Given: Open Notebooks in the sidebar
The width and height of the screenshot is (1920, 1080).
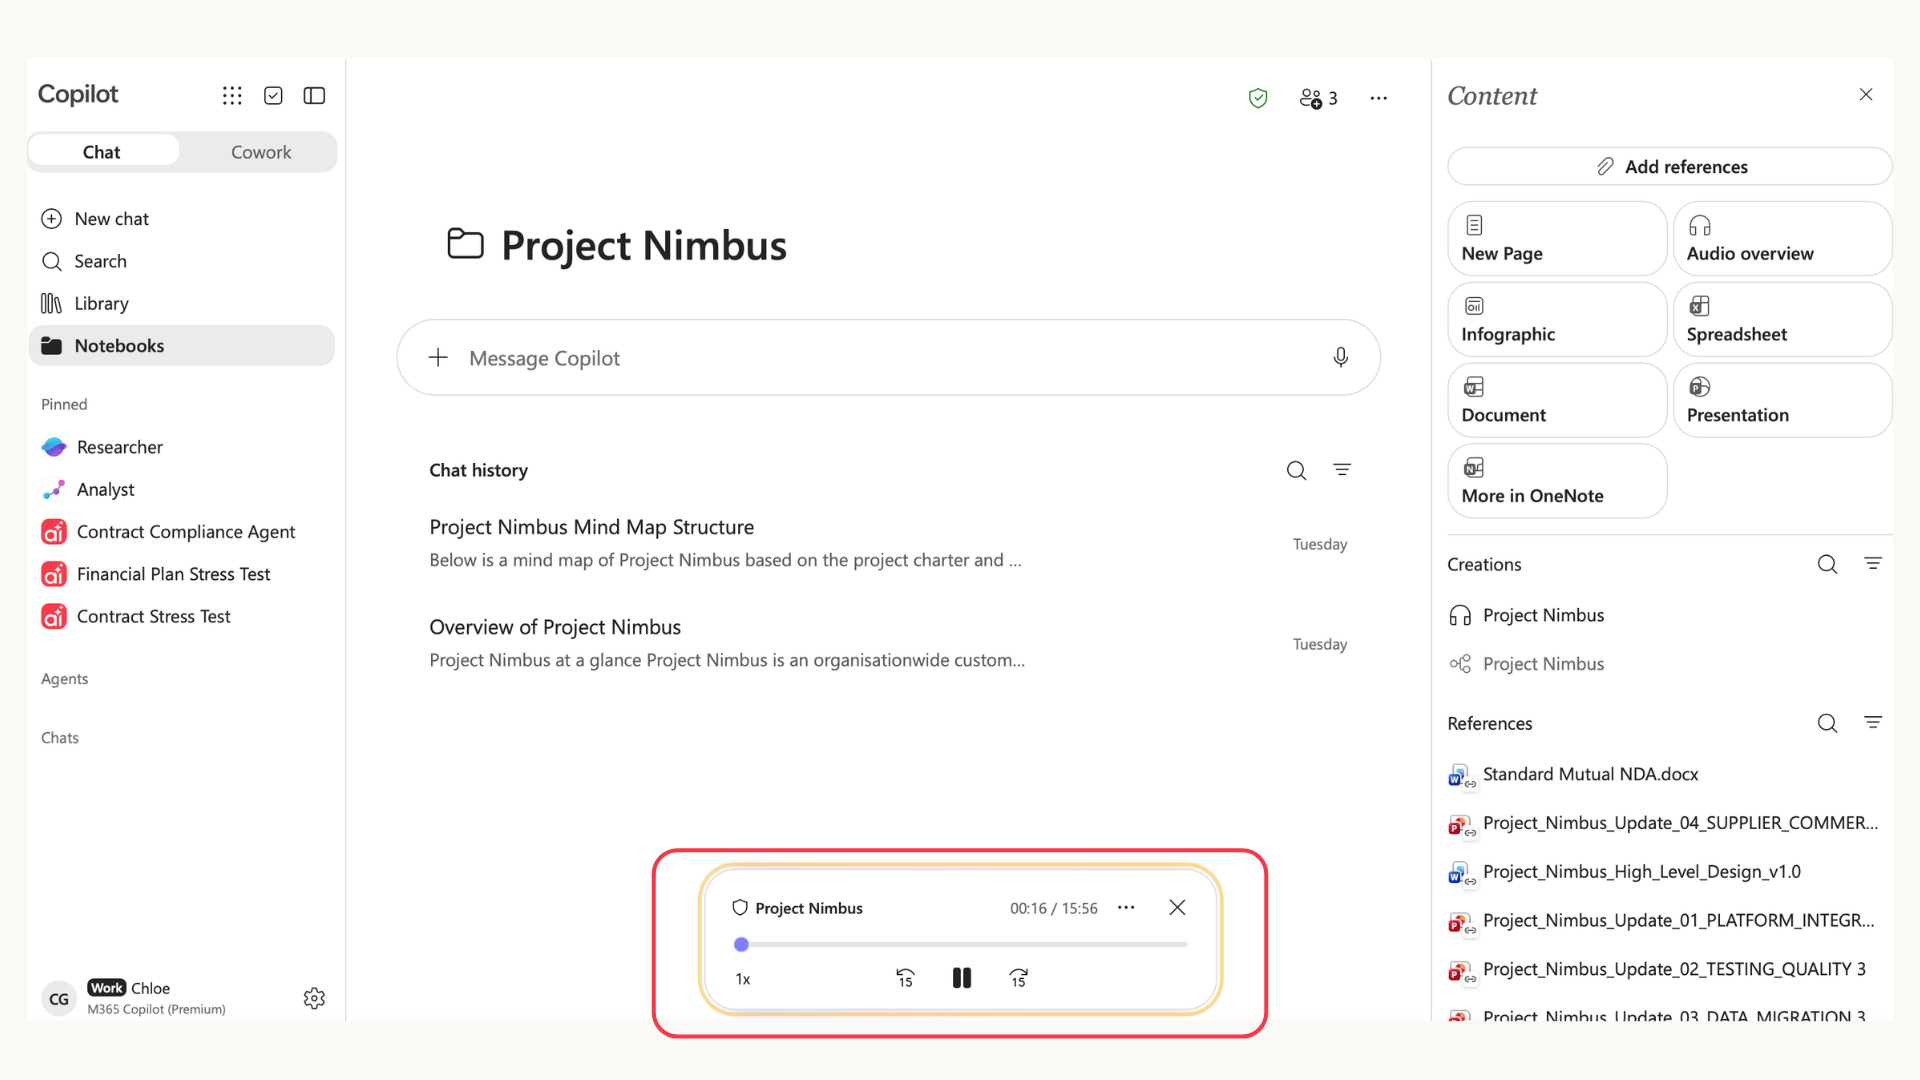Looking at the screenshot, I should tap(181, 345).
